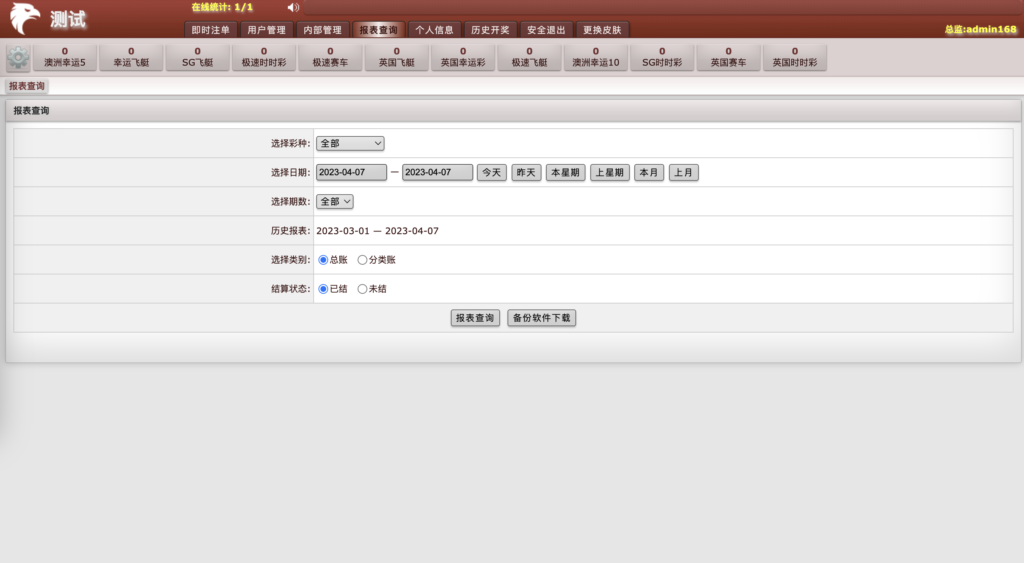Click the settings gear icon
Screen dimensions: 1024x563
(x=18, y=58)
